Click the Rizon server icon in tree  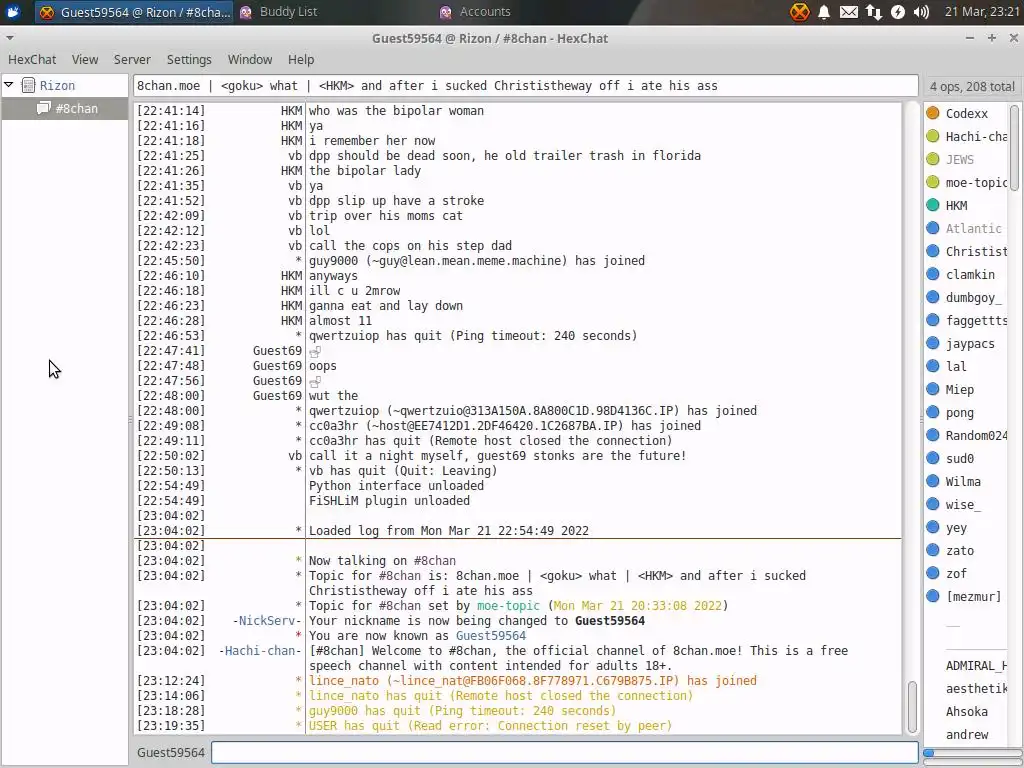tap(28, 85)
